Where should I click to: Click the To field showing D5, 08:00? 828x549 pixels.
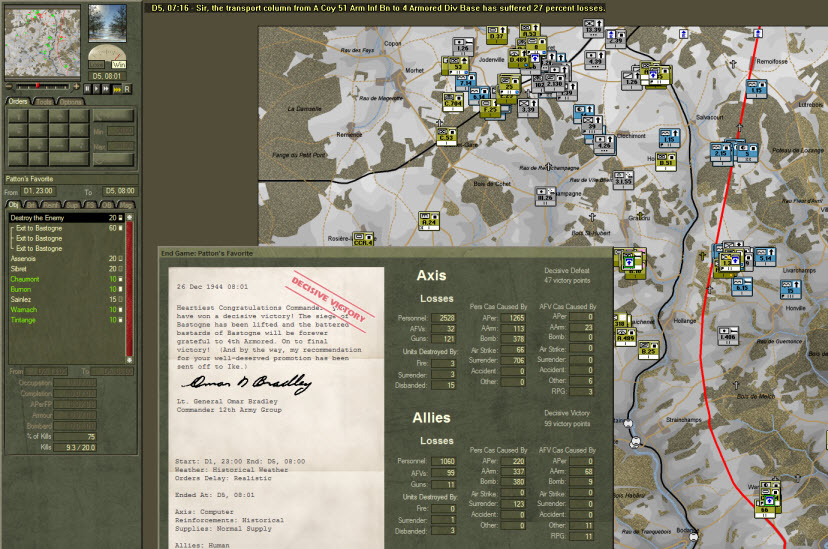click(119, 191)
